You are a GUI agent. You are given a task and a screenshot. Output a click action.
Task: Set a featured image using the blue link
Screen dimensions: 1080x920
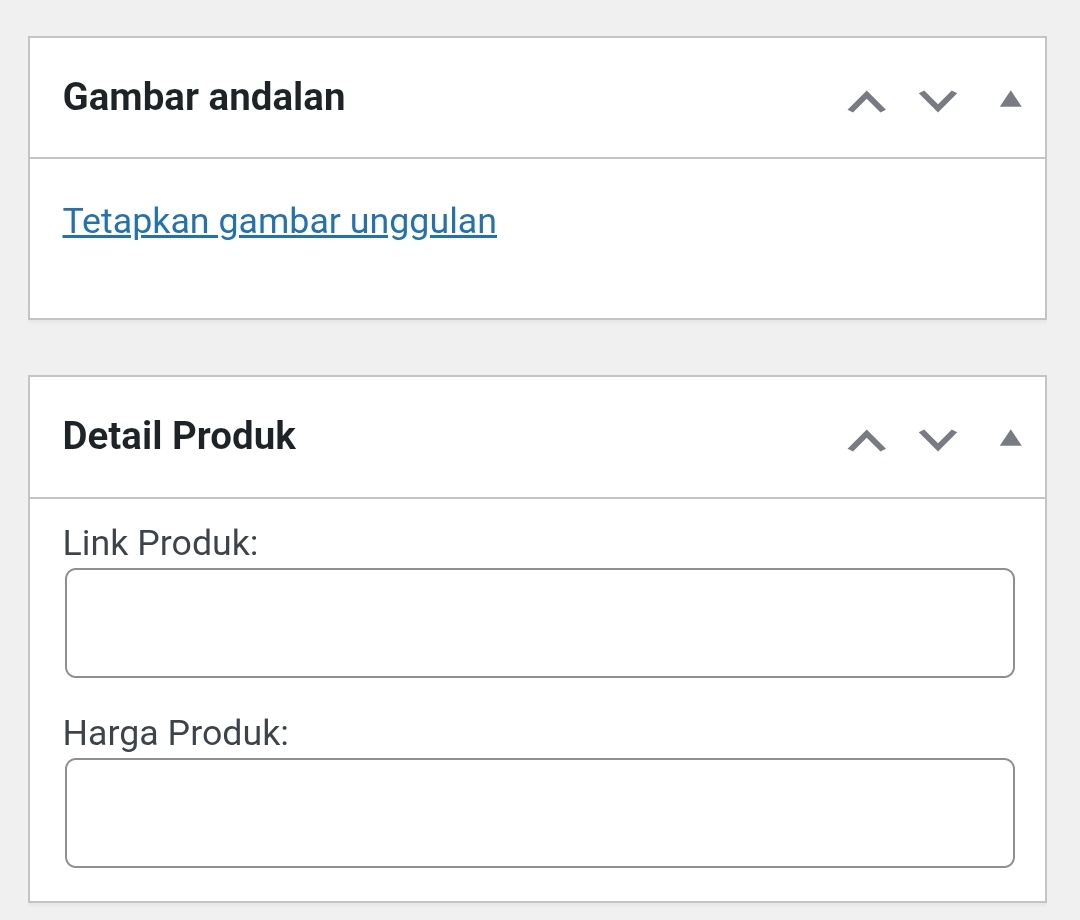point(280,221)
